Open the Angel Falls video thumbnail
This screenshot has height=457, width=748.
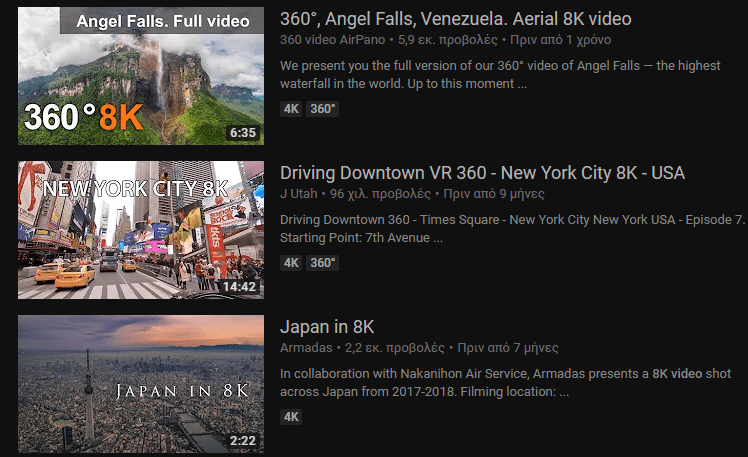point(141,76)
